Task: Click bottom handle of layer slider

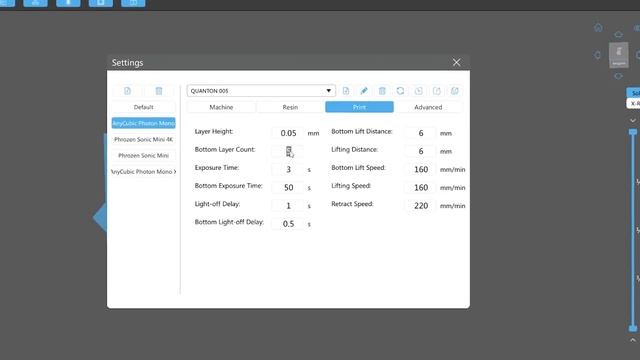Action: (x=633, y=328)
